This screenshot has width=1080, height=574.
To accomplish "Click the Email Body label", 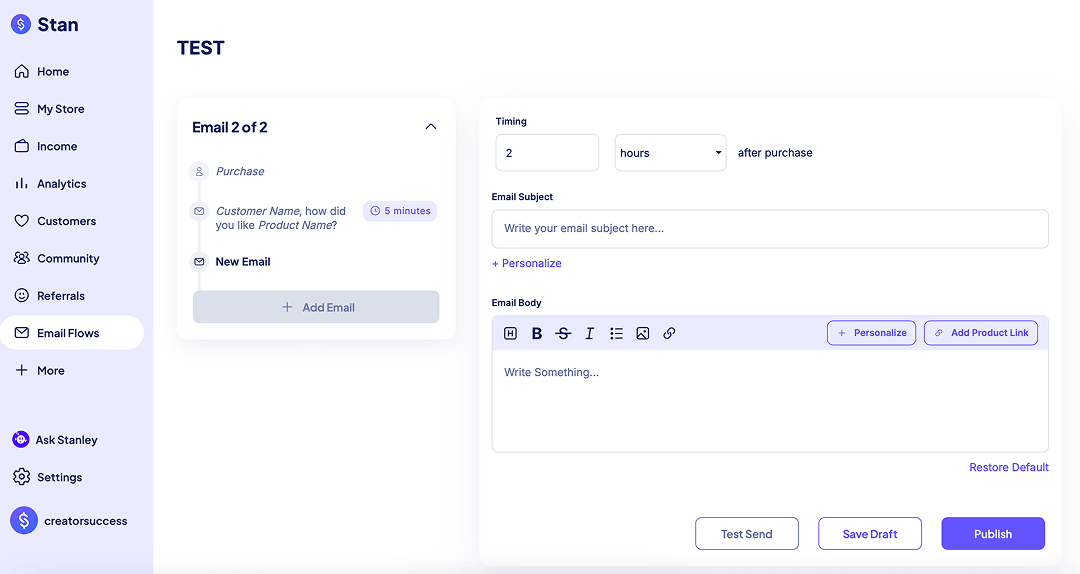I will [517, 303].
